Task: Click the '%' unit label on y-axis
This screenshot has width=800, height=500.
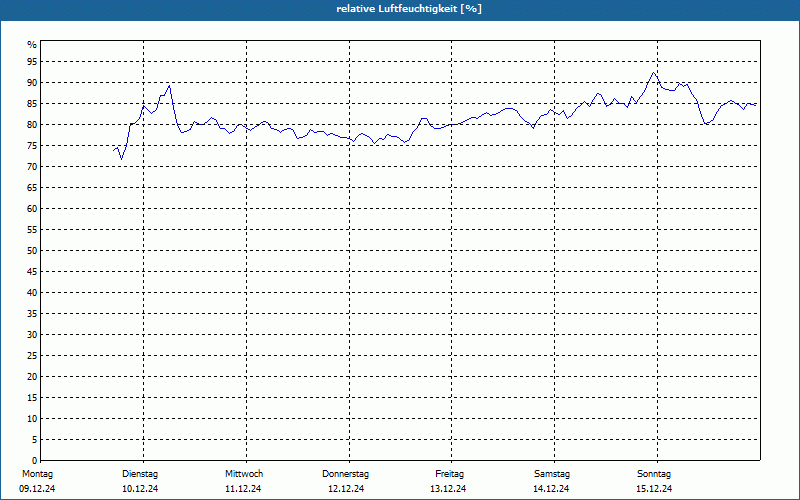Action: pos(32,45)
